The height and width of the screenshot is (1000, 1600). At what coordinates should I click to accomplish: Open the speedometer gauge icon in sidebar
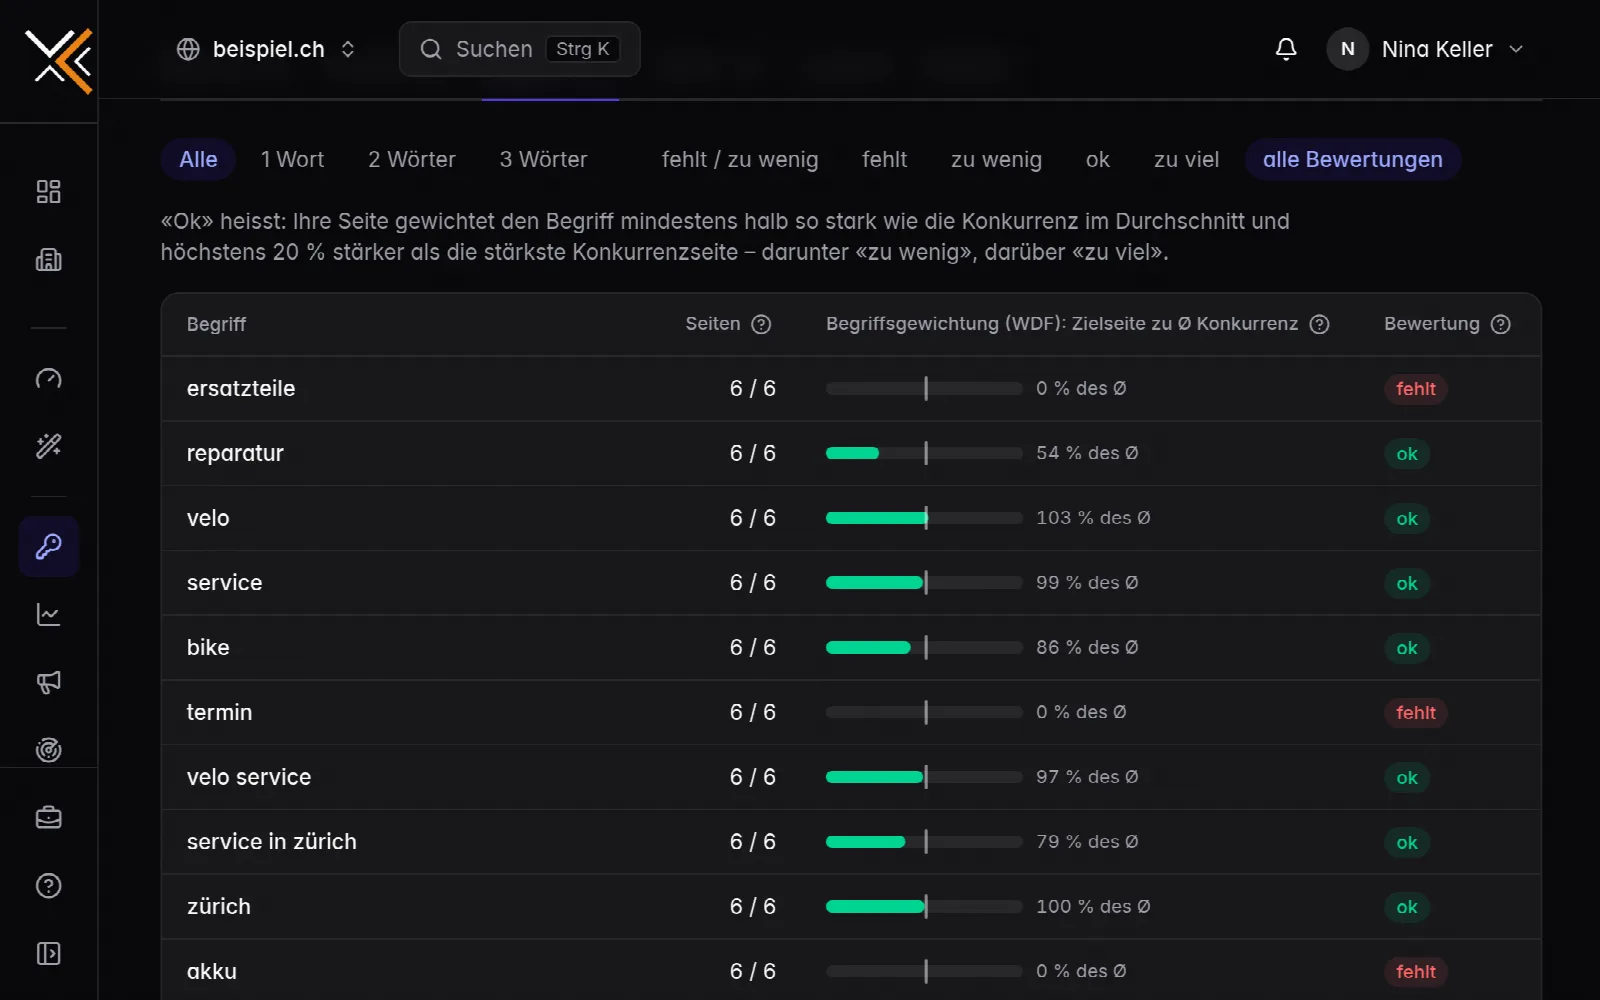click(x=48, y=378)
